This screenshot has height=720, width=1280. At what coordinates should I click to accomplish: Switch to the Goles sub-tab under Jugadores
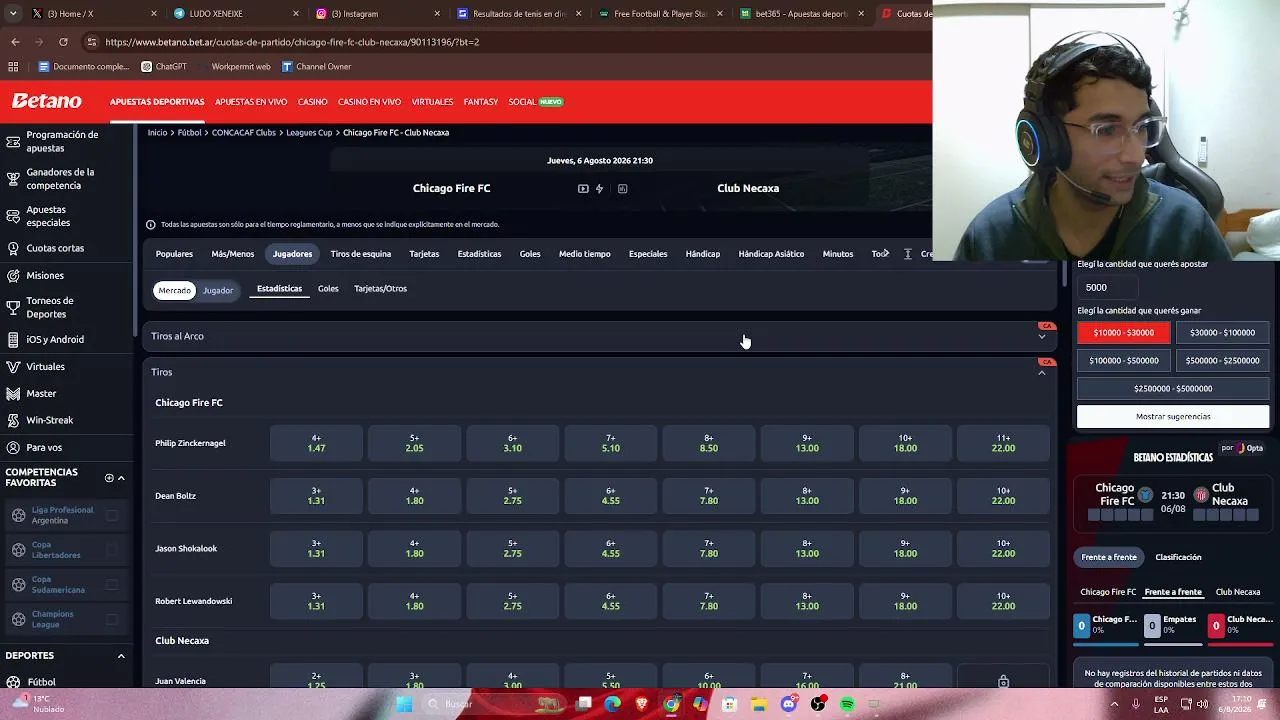[328, 289]
